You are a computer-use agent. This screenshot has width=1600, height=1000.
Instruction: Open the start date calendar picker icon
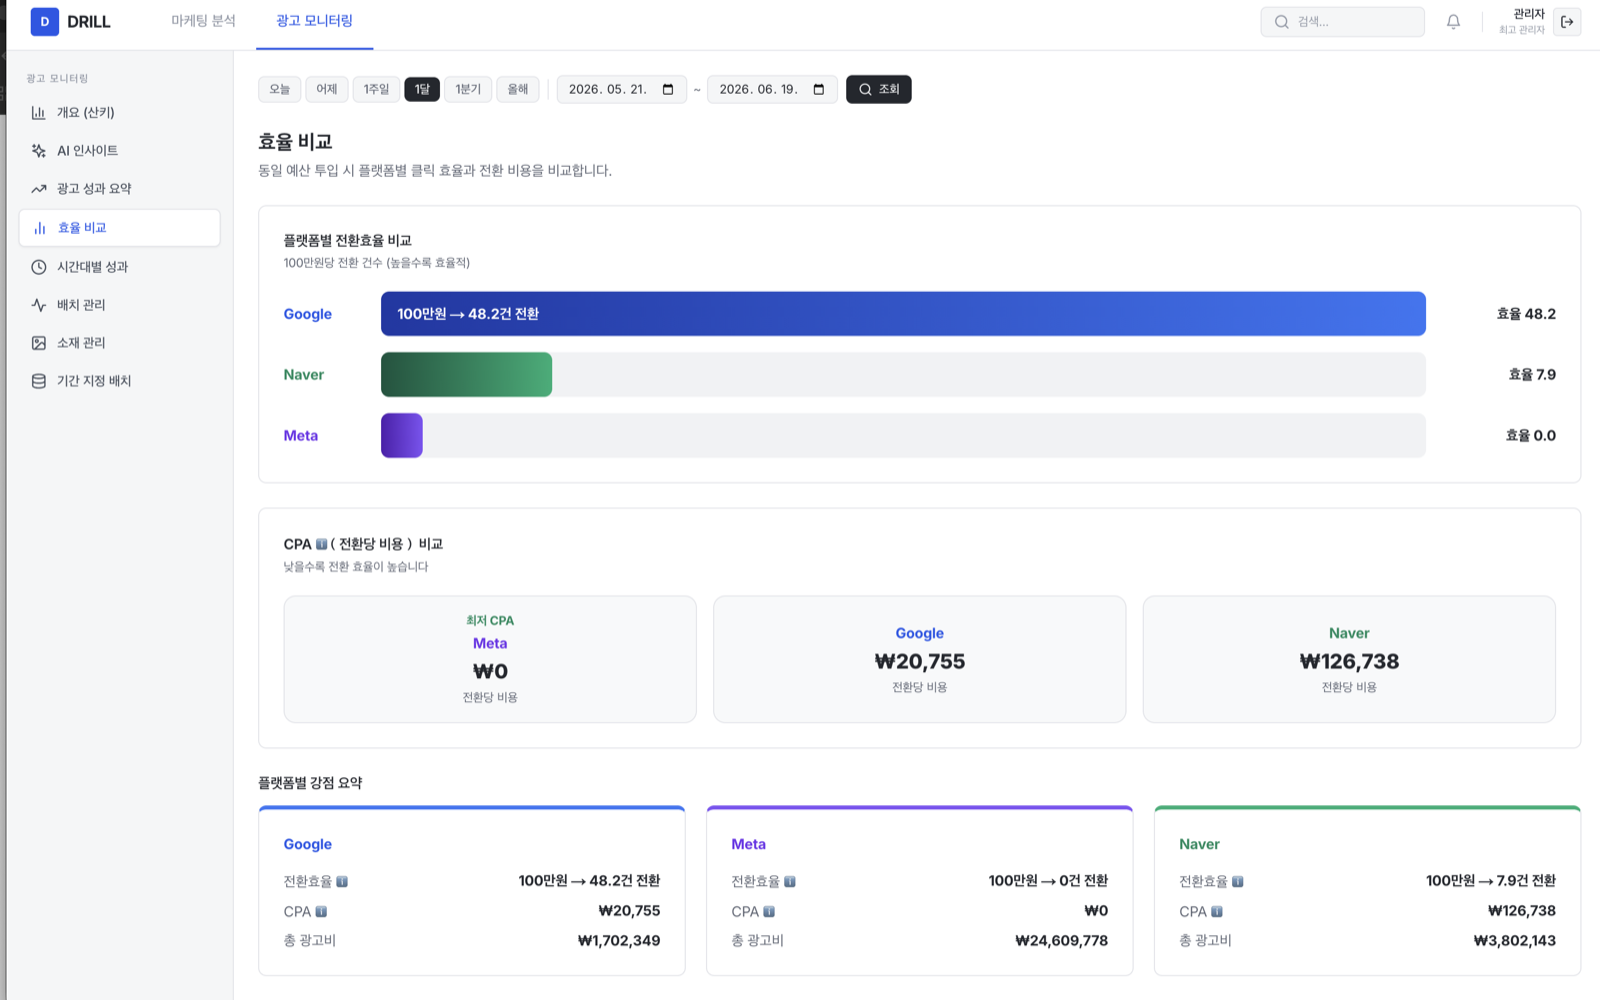click(x=668, y=89)
